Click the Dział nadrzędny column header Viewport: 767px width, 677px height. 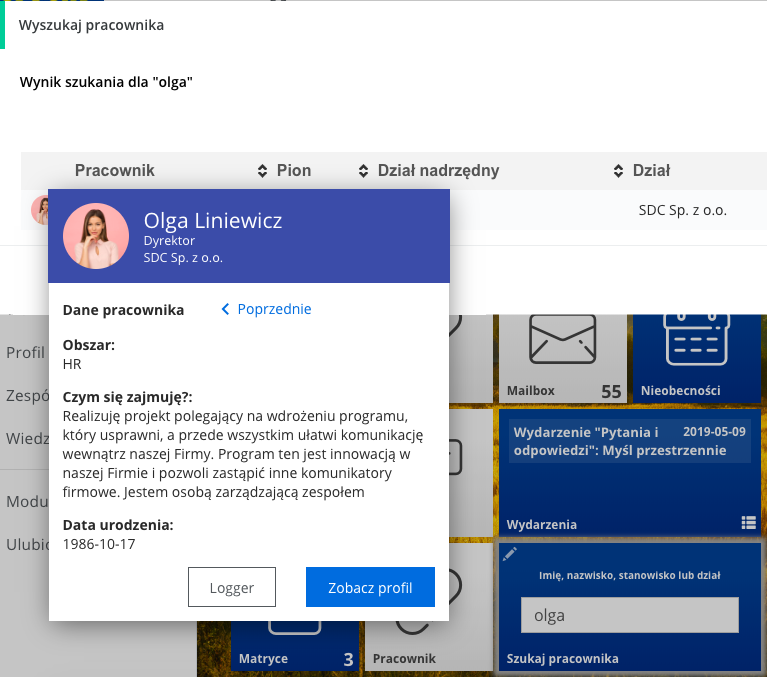click(438, 171)
